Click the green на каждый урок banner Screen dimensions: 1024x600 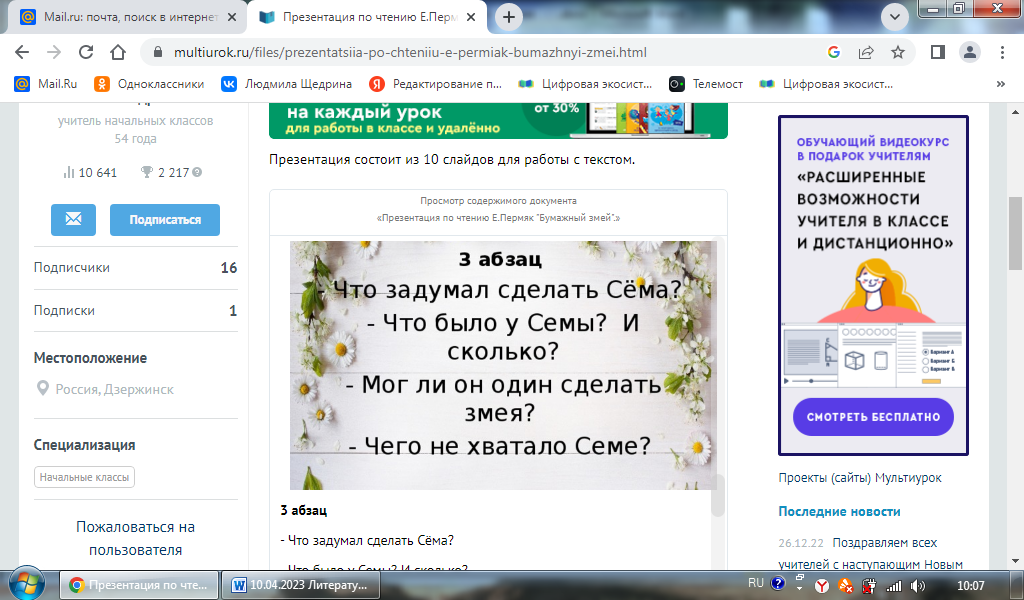pyautogui.click(x=498, y=120)
